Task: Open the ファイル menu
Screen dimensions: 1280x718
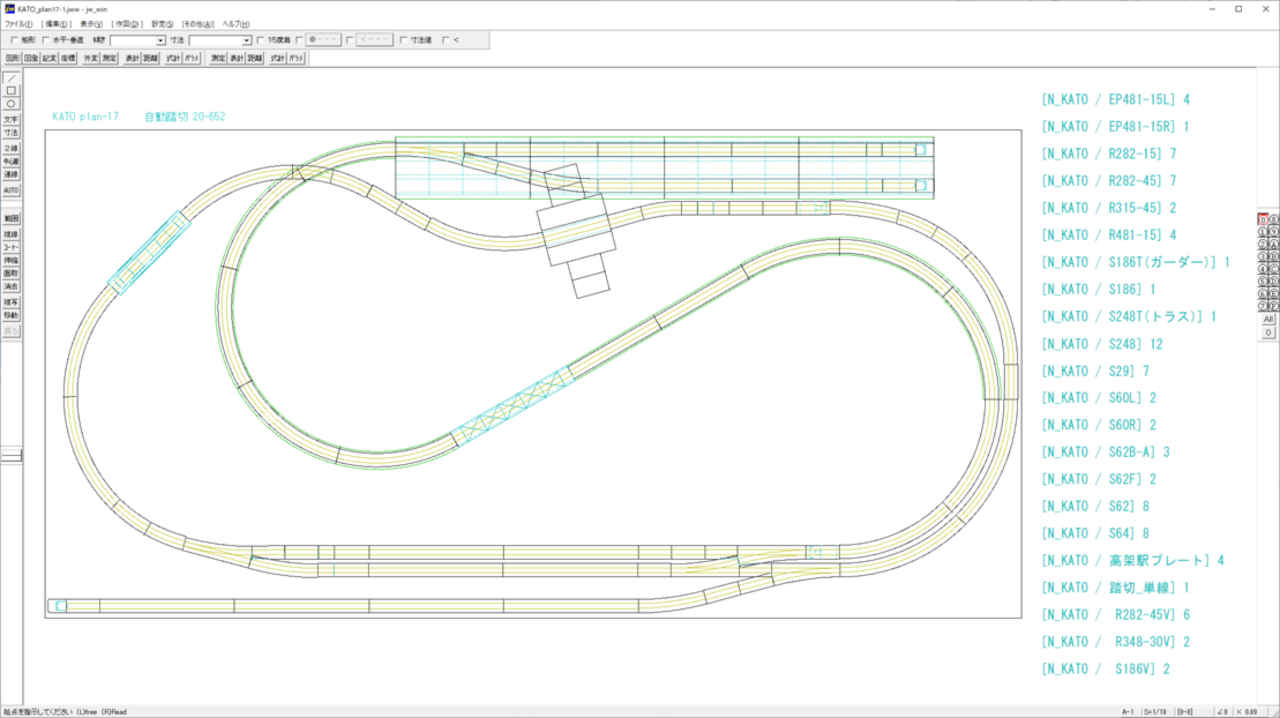Action: click(18, 23)
